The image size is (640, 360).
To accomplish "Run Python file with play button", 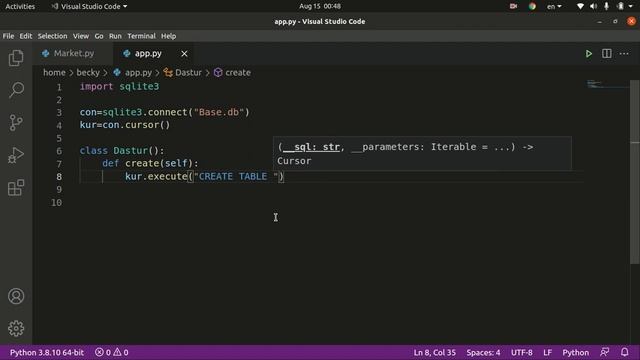I will (x=589, y=53).
